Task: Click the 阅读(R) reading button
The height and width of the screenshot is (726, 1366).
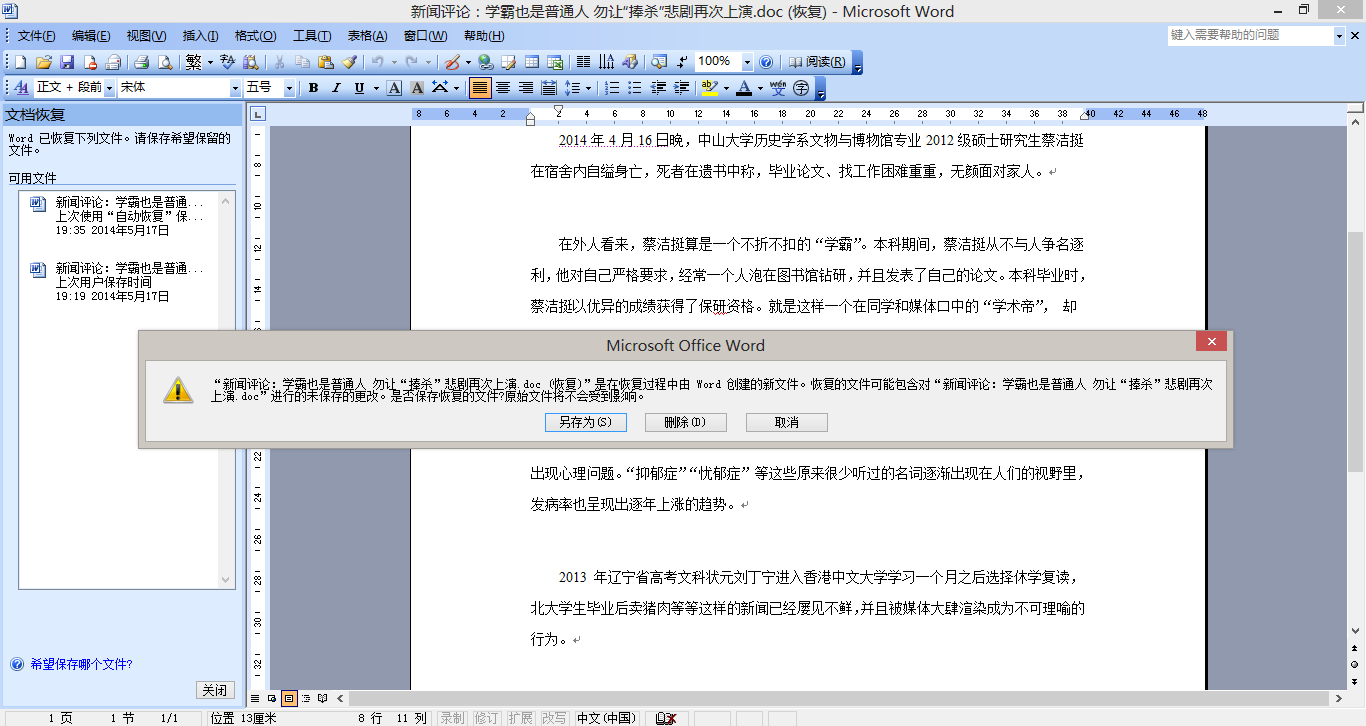Action: [816, 62]
